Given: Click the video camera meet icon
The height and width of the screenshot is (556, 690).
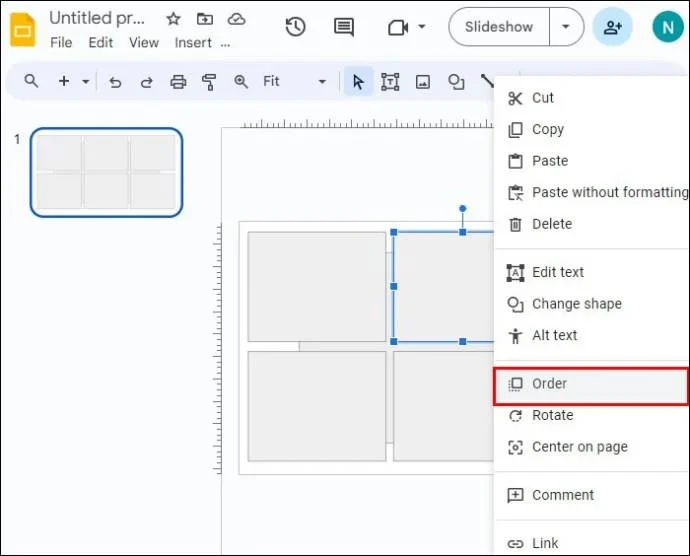Looking at the screenshot, I should click(x=398, y=28).
